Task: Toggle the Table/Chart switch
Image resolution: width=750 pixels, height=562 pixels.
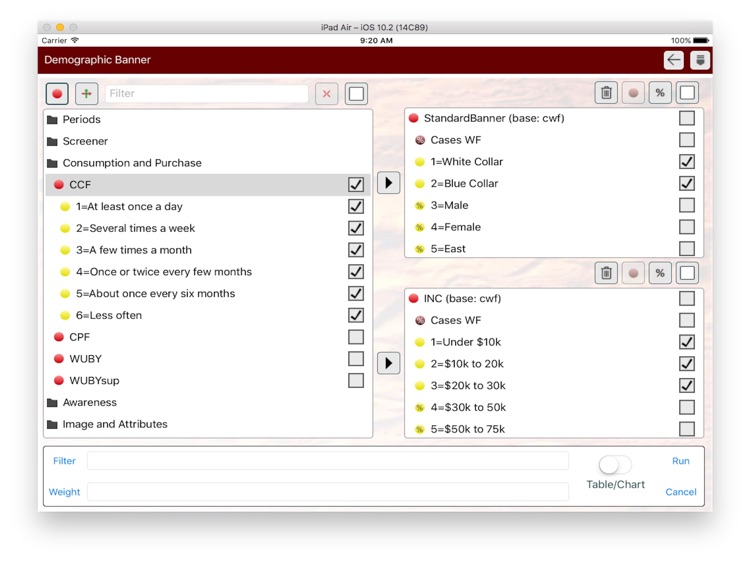Action: 615,464
